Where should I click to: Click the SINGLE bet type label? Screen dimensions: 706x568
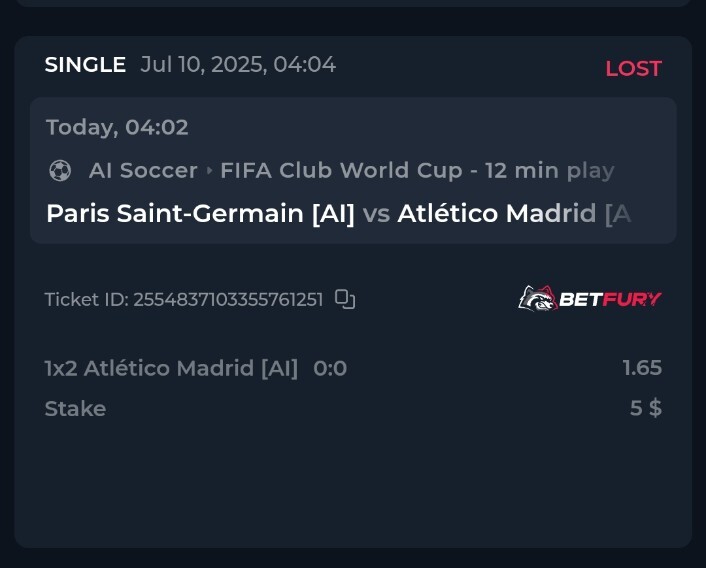click(x=85, y=65)
